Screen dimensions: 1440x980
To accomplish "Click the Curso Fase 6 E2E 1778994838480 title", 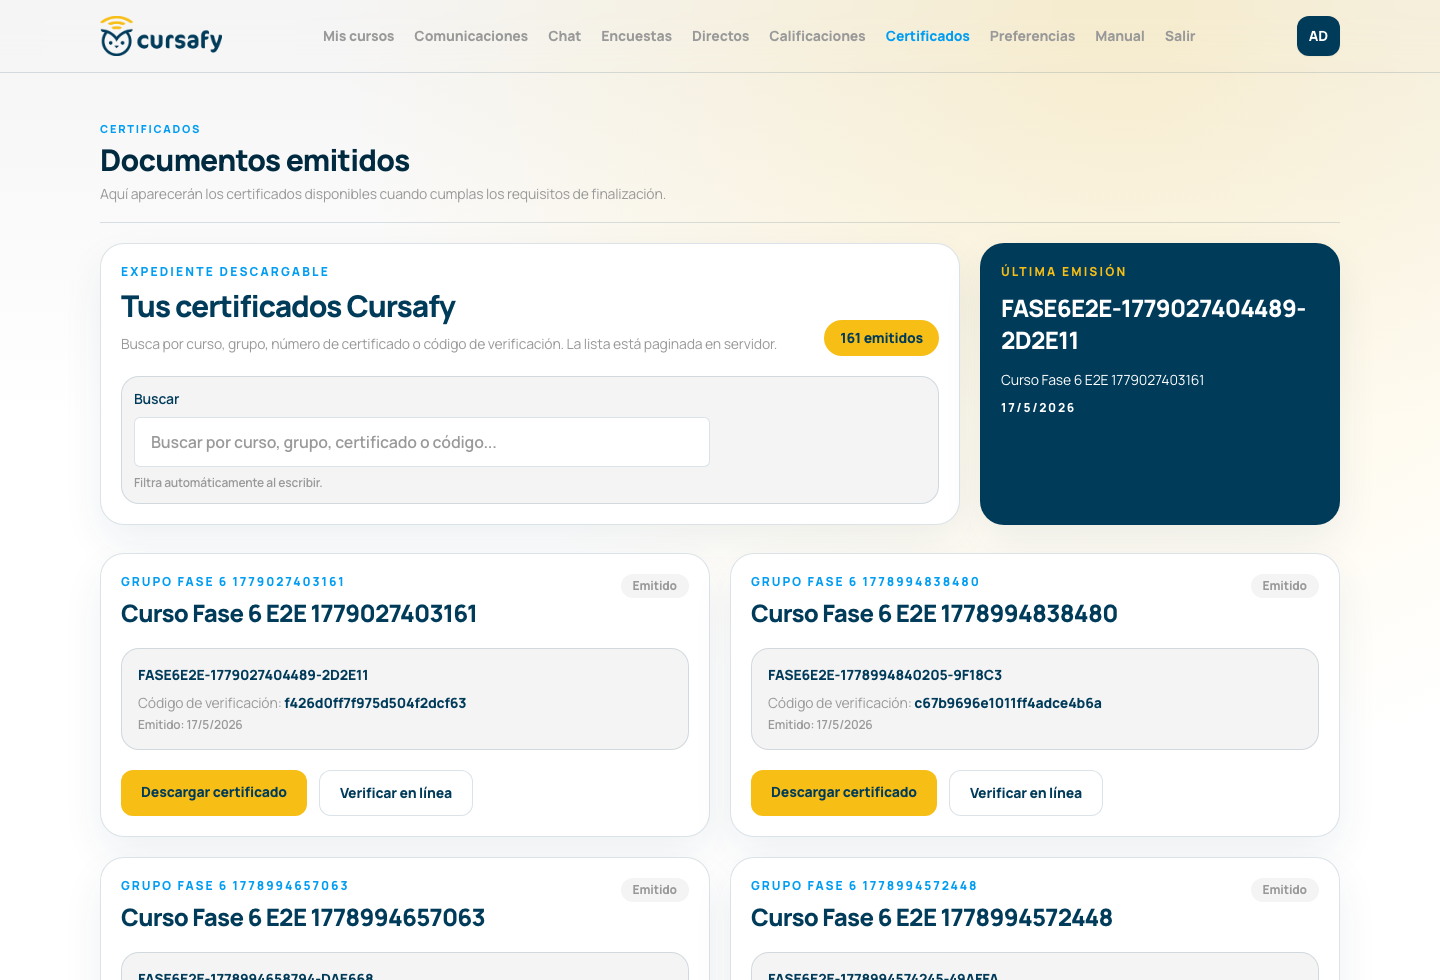I will pyautogui.click(x=934, y=614).
